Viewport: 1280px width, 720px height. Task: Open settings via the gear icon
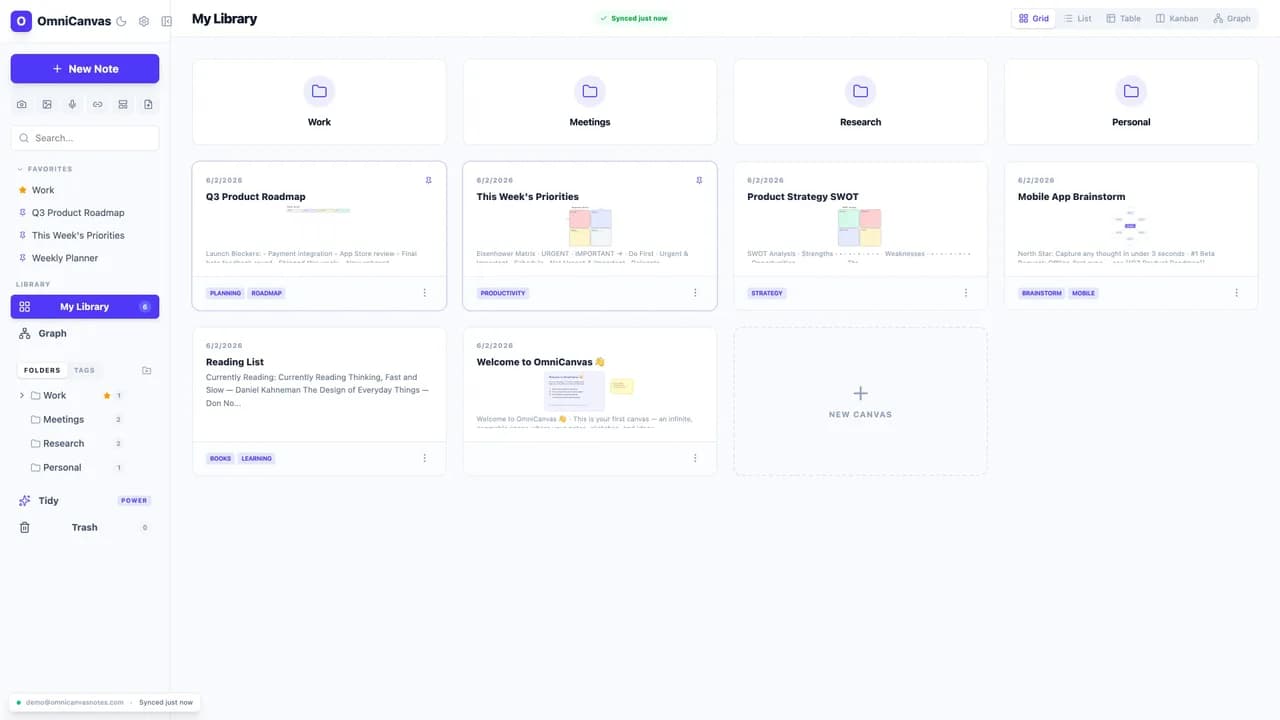(x=144, y=21)
